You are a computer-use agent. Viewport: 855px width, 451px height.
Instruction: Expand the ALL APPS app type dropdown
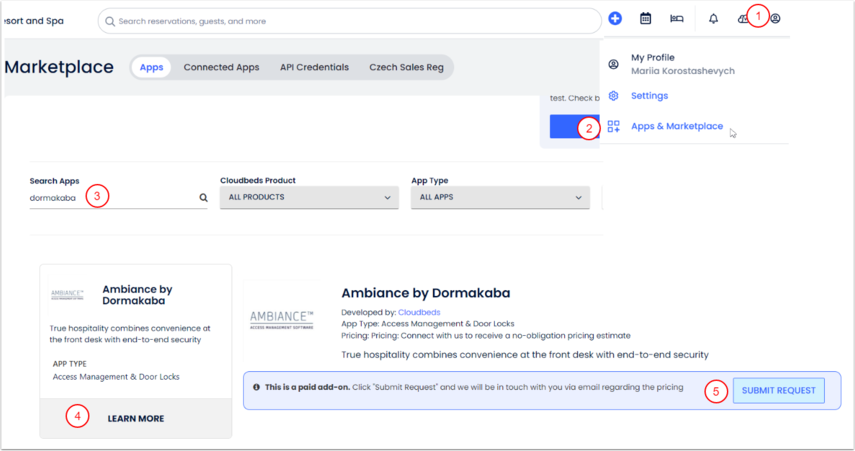coord(500,198)
